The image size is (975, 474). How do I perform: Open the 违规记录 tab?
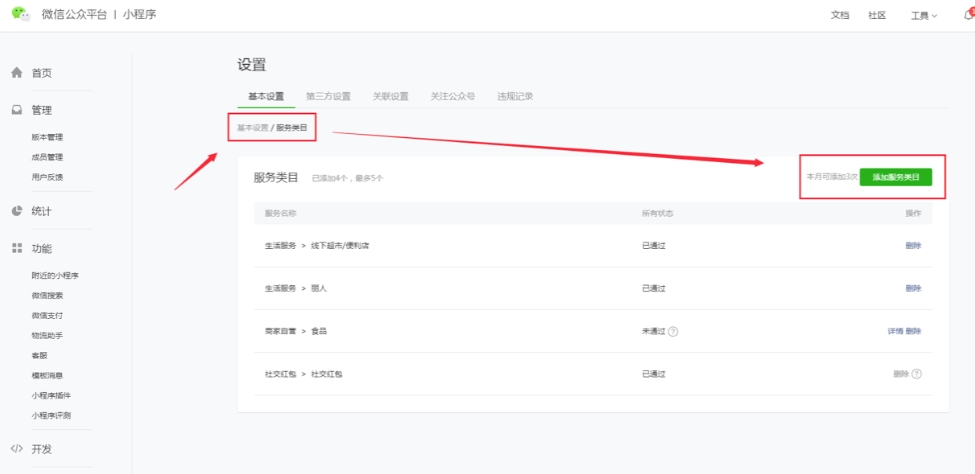[x=515, y=96]
